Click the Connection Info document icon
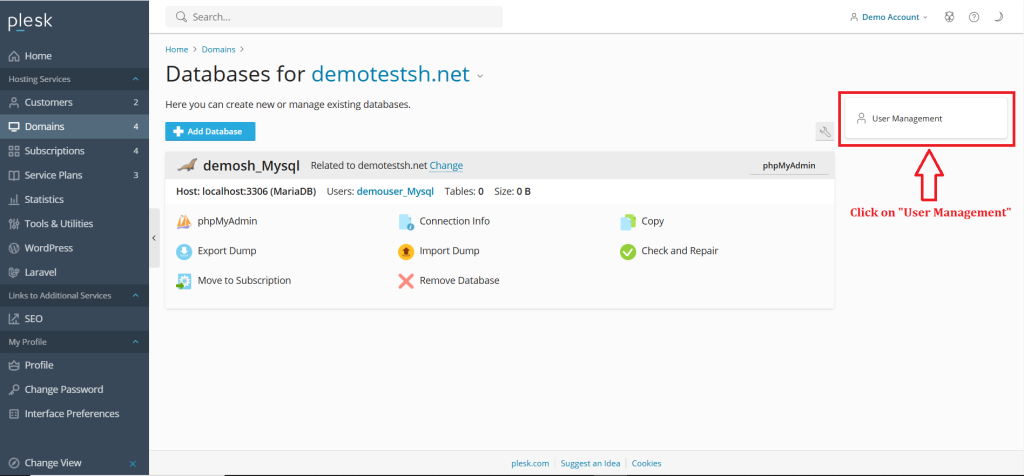 (x=406, y=222)
